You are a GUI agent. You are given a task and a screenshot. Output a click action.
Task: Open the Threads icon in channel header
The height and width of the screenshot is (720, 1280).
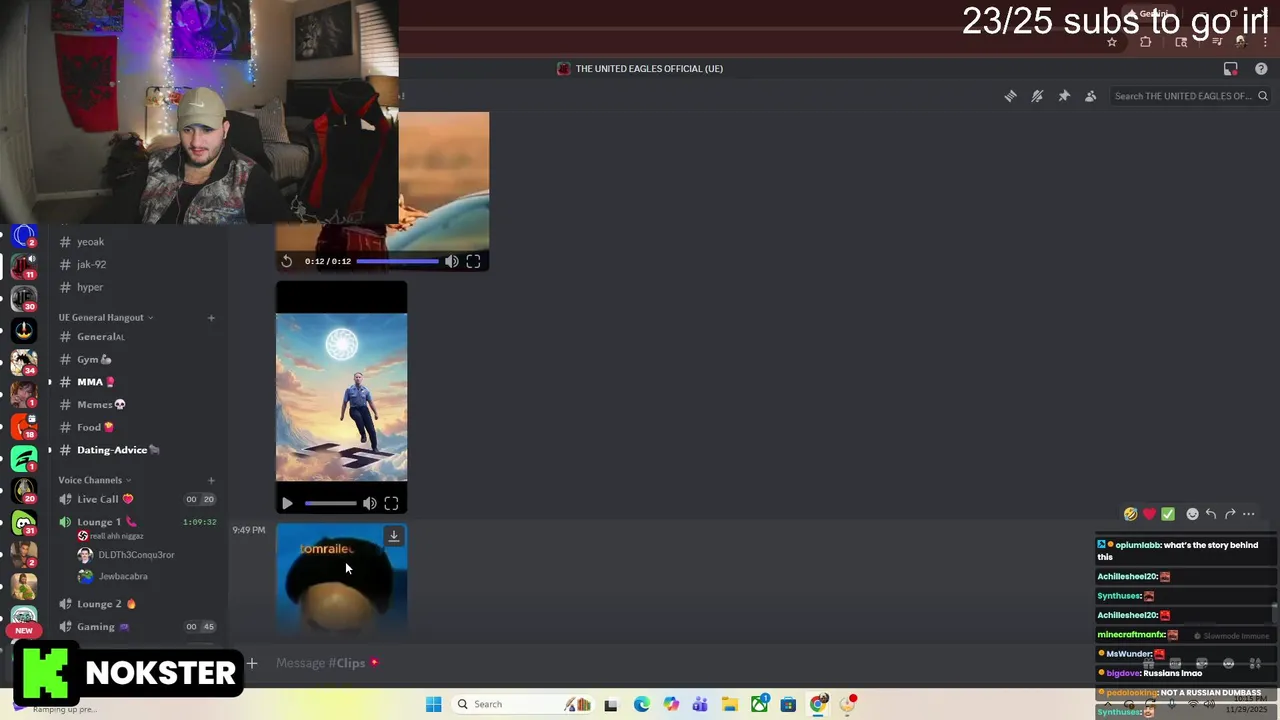1010,96
